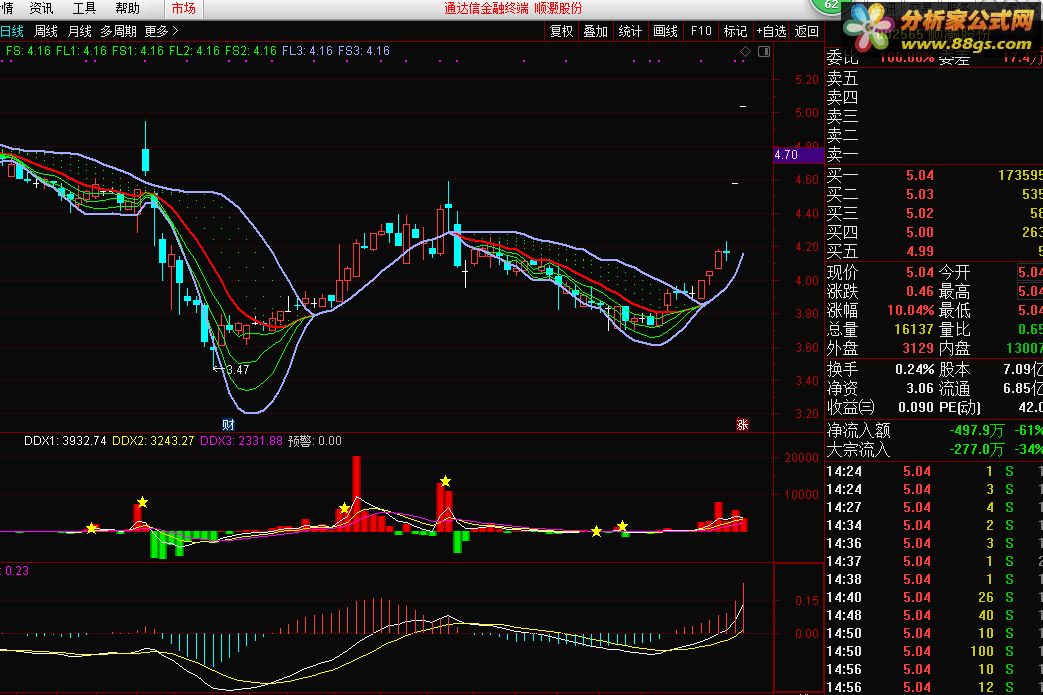Click the 叠加 overlay button
This screenshot has width=1043, height=695.
coord(595,31)
